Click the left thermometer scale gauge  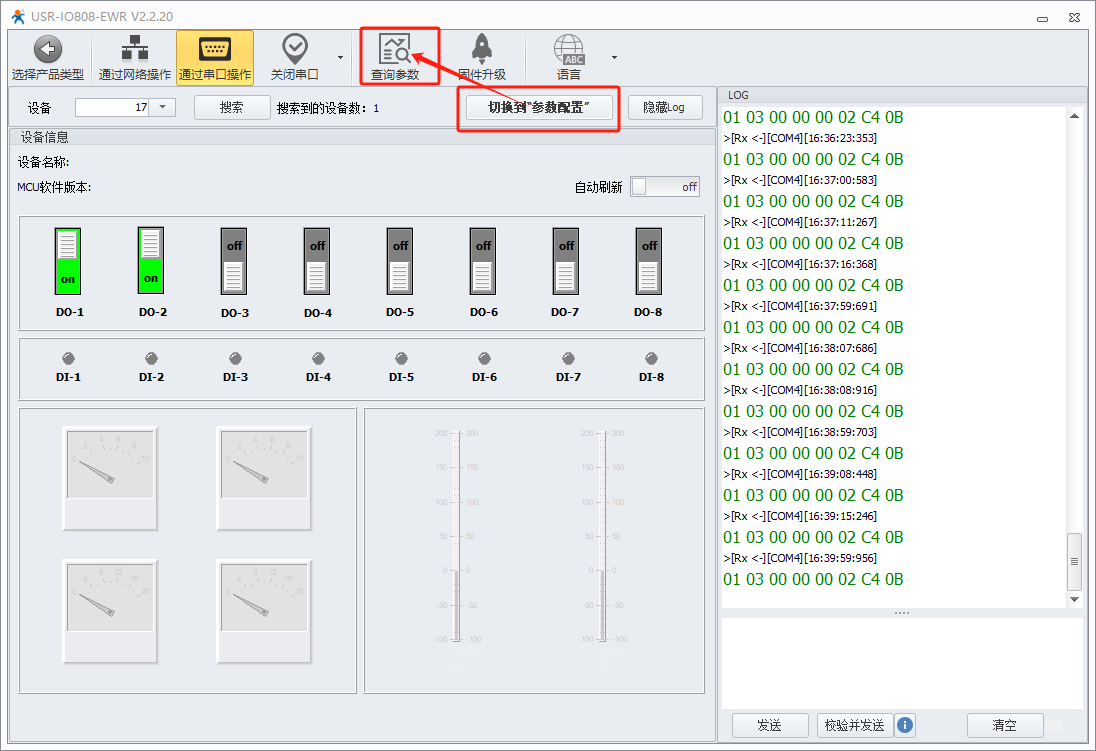pos(457,536)
